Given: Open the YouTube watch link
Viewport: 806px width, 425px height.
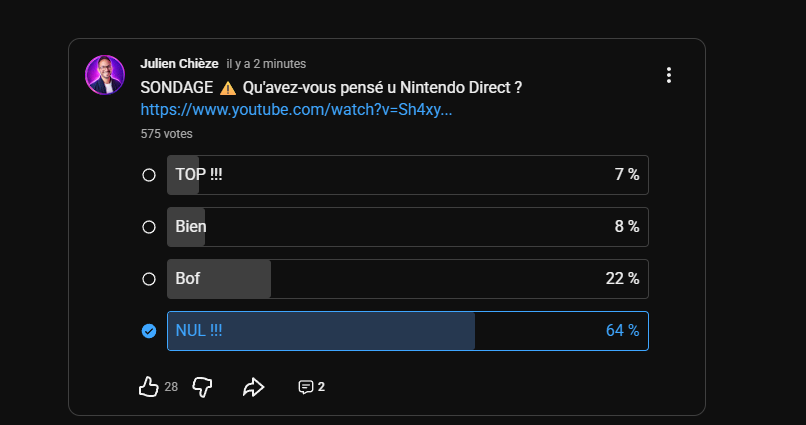Looking at the screenshot, I should tap(296, 109).
